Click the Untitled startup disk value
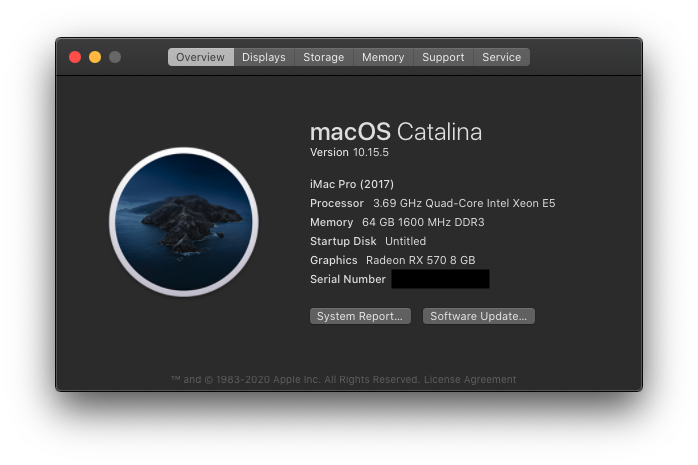 point(406,241)
